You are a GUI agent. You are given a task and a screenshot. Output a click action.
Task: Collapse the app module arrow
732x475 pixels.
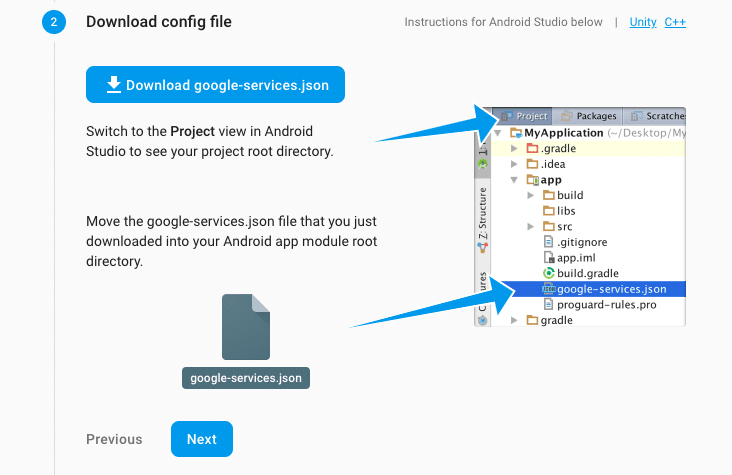(514, 180)
